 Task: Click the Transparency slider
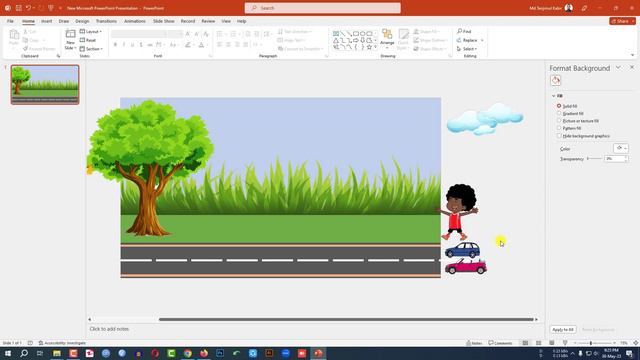pos(594,158)
